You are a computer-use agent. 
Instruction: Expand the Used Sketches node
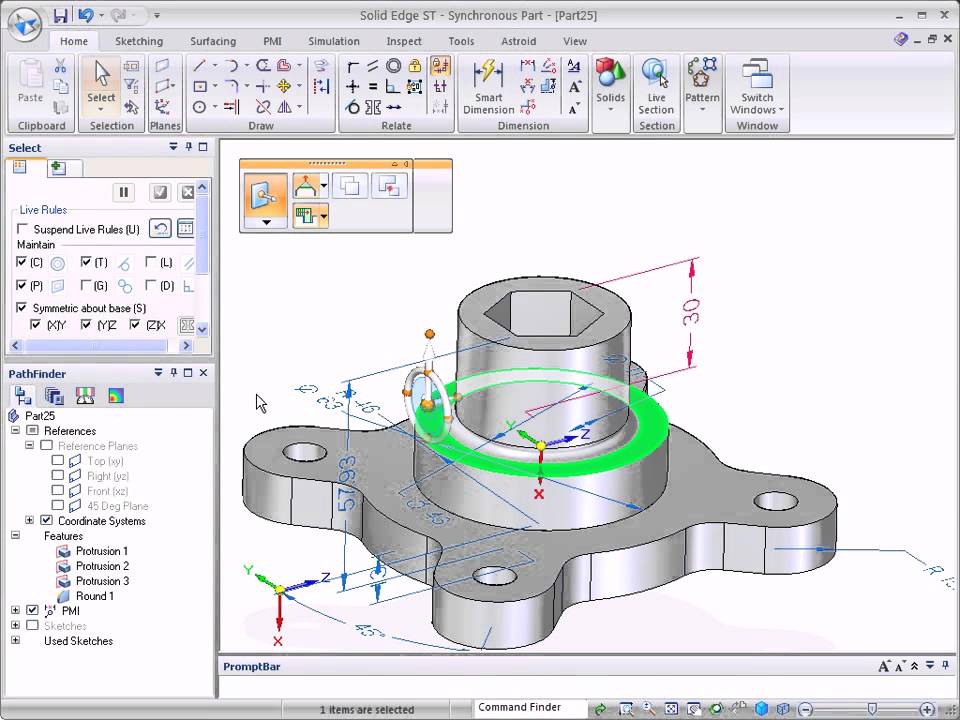15,640
